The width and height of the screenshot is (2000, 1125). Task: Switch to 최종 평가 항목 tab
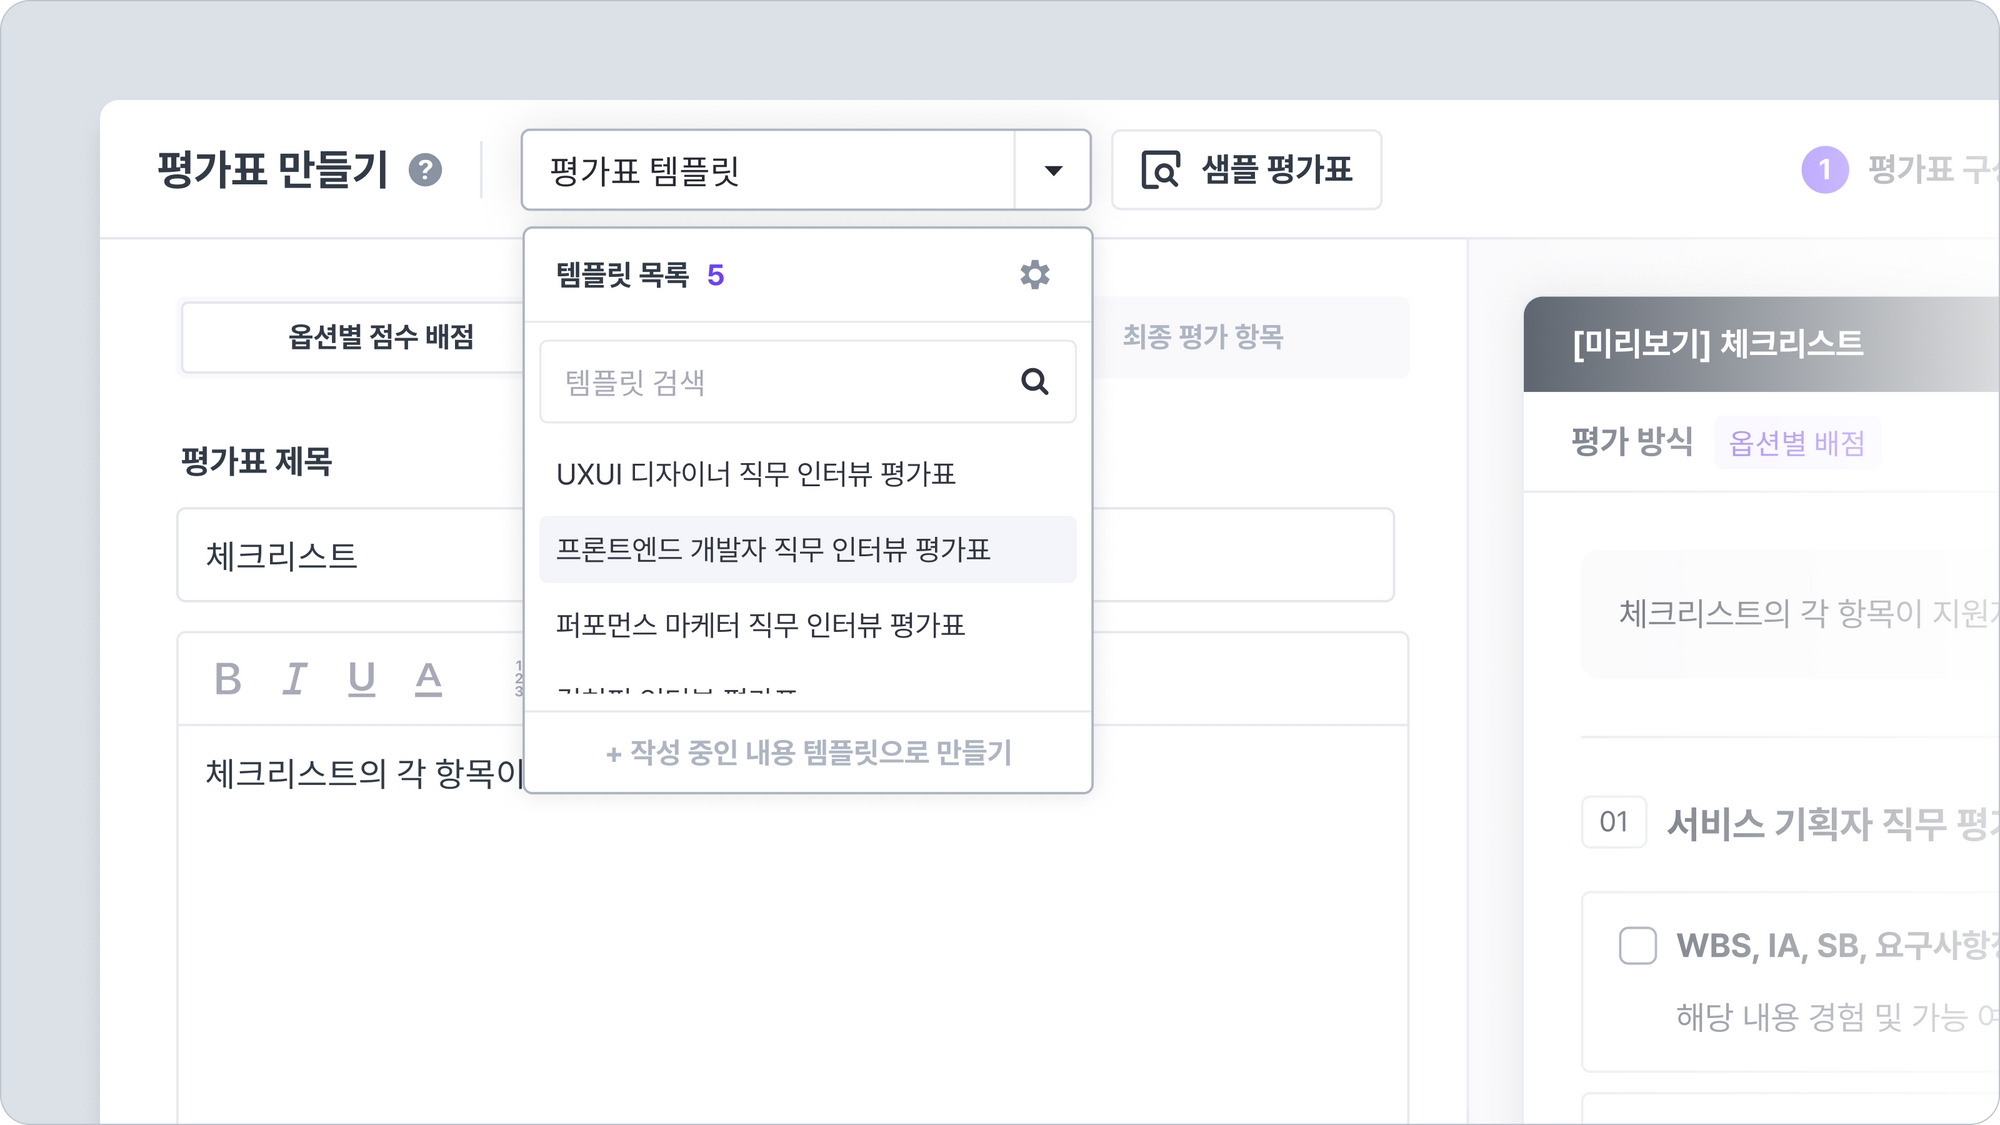pyautogui.click(x=1203, y=337)
